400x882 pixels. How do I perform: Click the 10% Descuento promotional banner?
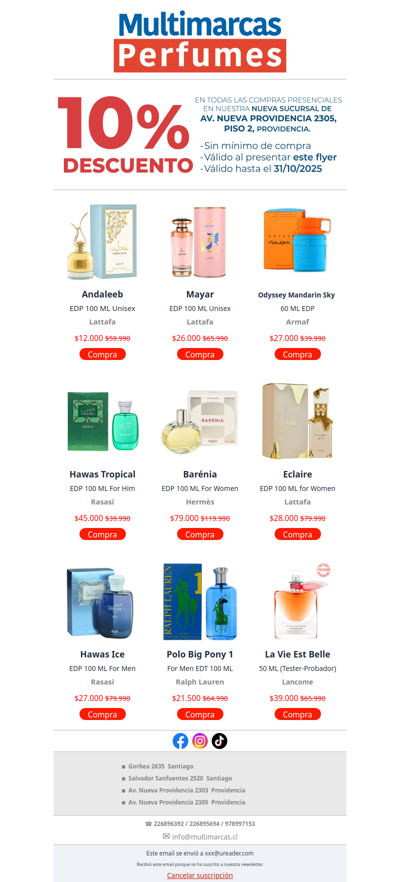[x=200, y=134]
